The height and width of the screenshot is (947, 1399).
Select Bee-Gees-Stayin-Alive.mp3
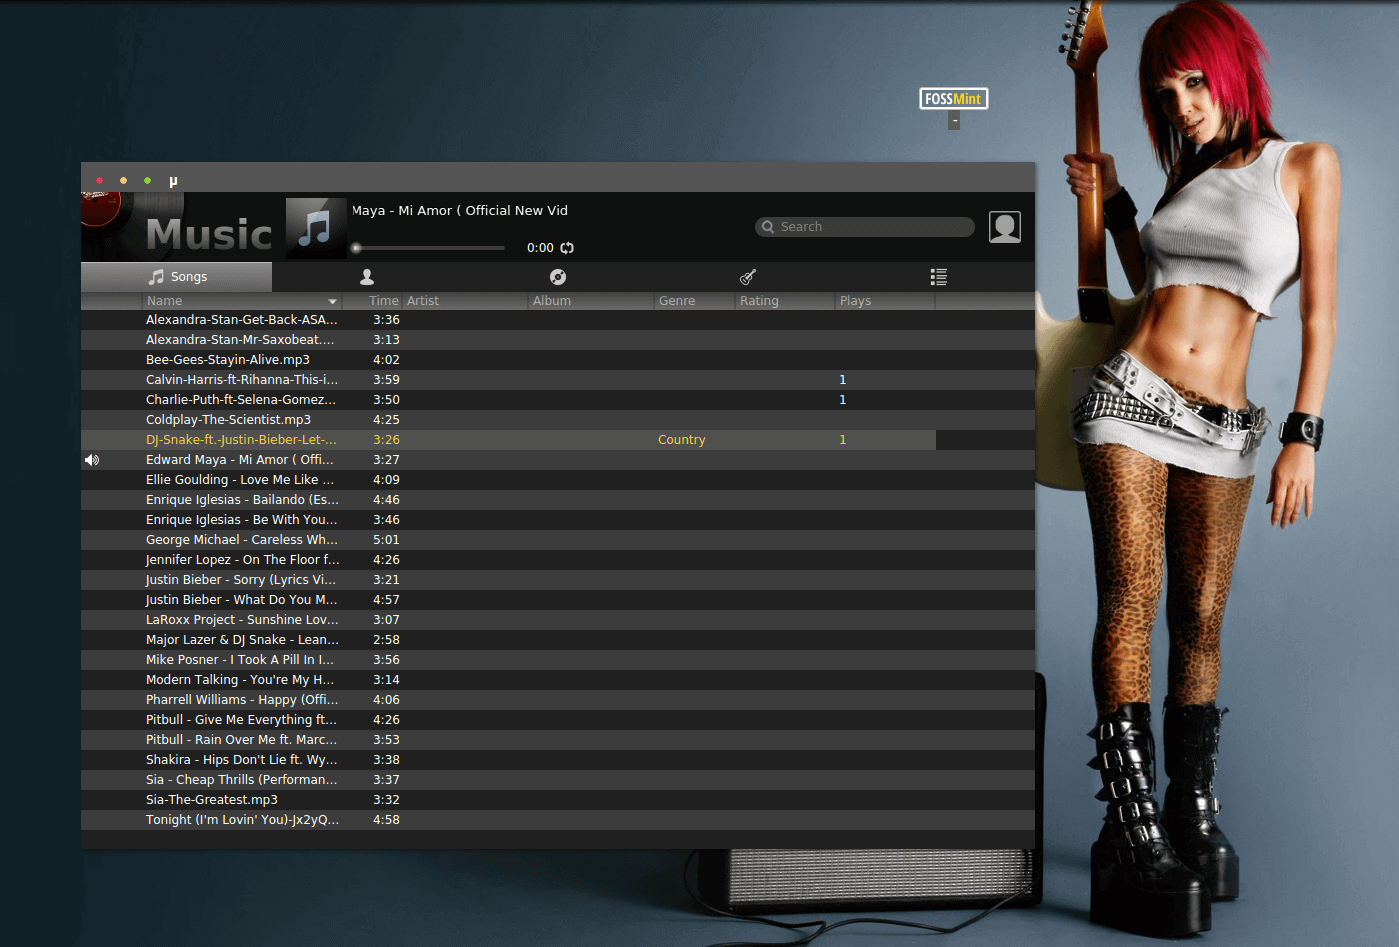click(x=228, y=360)
